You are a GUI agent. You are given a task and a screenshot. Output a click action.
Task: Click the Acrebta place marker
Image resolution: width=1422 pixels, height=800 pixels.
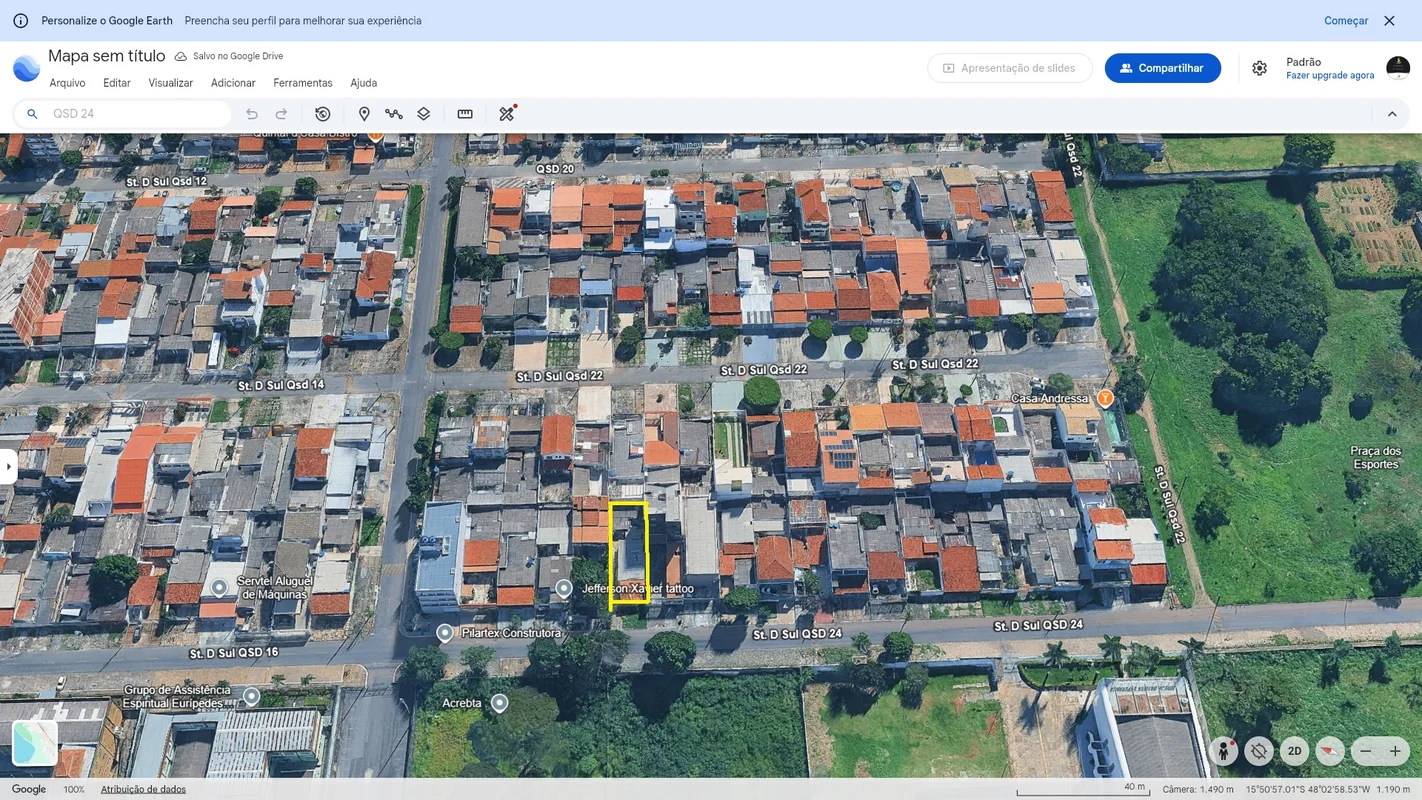[x=500, y=703]
